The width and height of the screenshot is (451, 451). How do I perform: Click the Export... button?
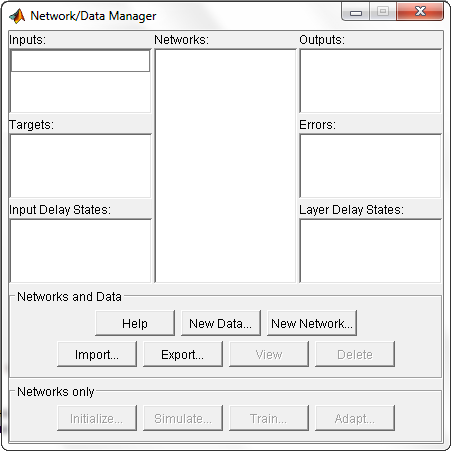pyautogui.click(x=183, y=354)
